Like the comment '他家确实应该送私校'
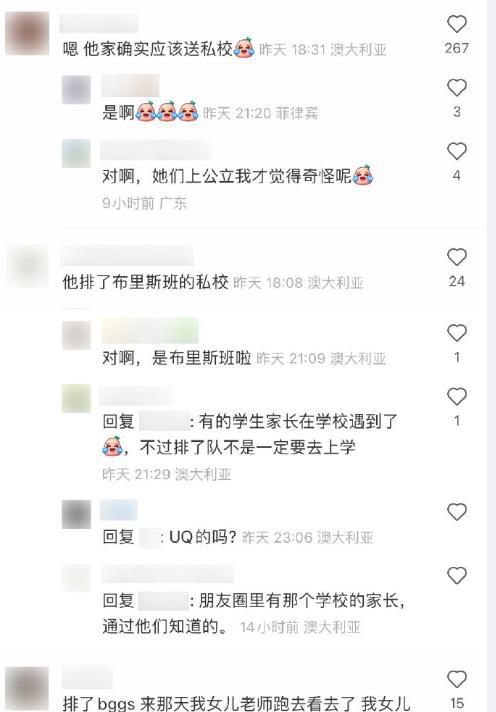496x712 pixels. point(456,24)
